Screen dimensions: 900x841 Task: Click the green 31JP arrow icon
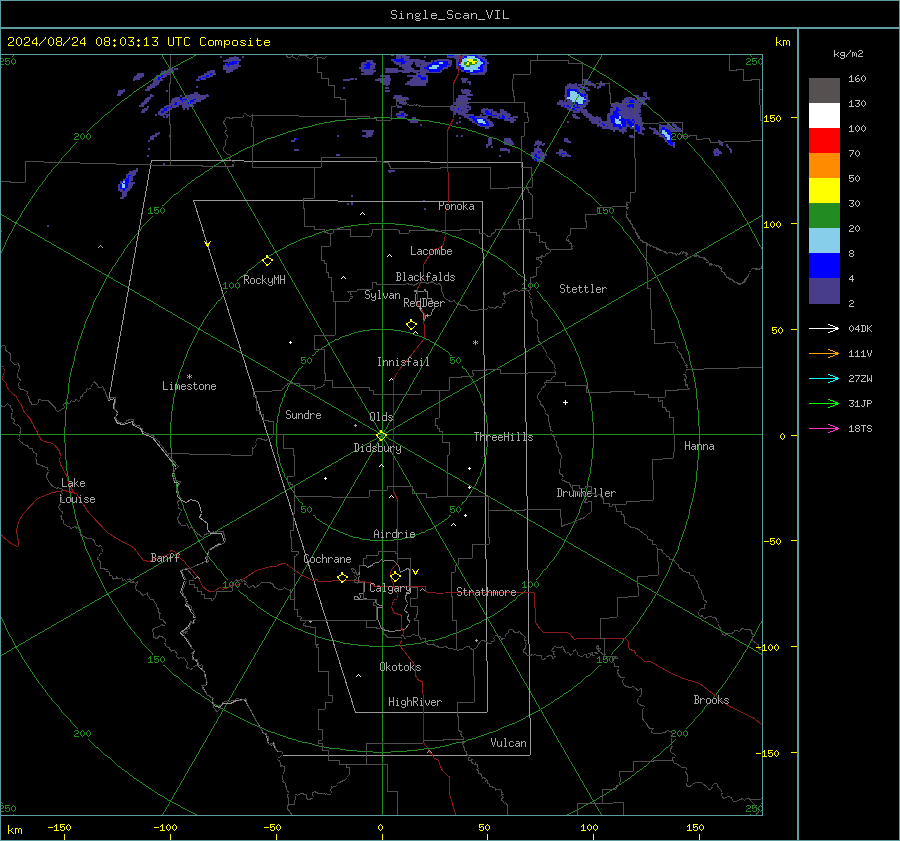click(x=824, y=404)
